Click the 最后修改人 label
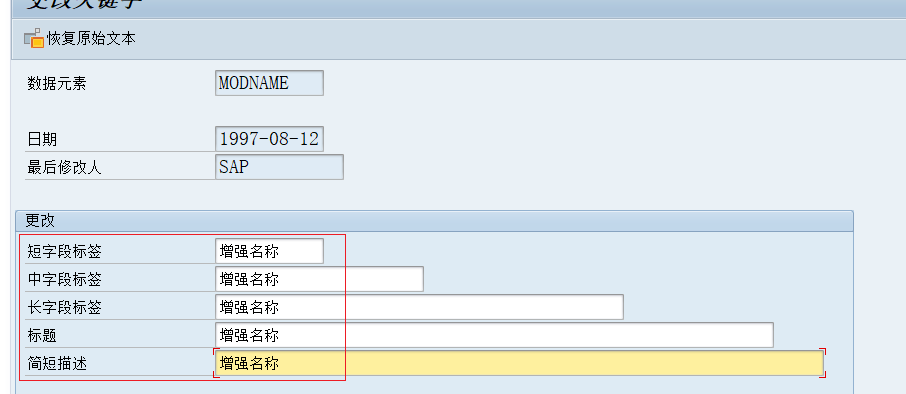The height and width of the screenshot is (394, 906). 64,168
